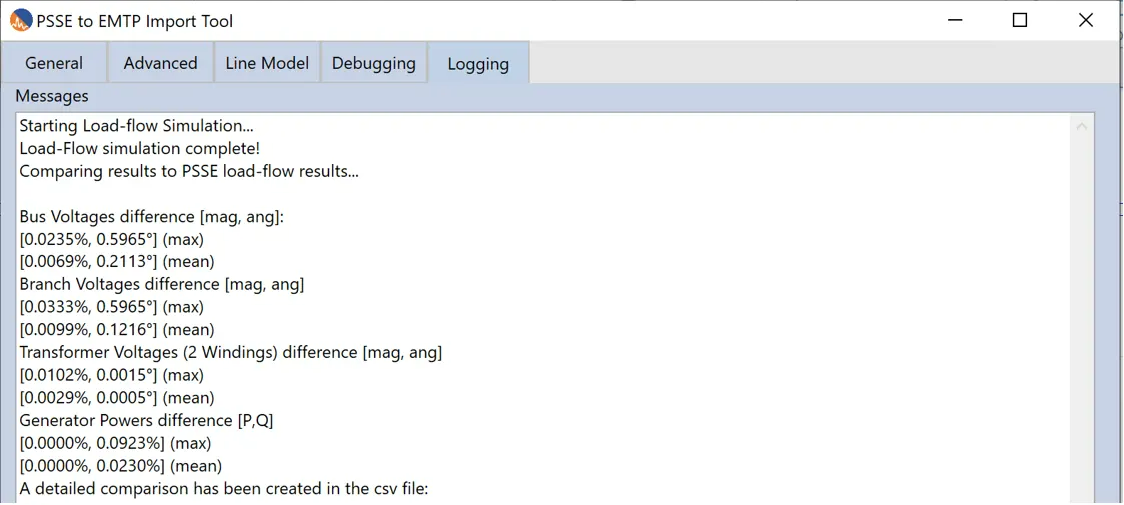Click the 'Load-Flow simulation complete!' message
Image resolution: width=1124 pixels, height=505 pixels.
click(x=140, y=149)
